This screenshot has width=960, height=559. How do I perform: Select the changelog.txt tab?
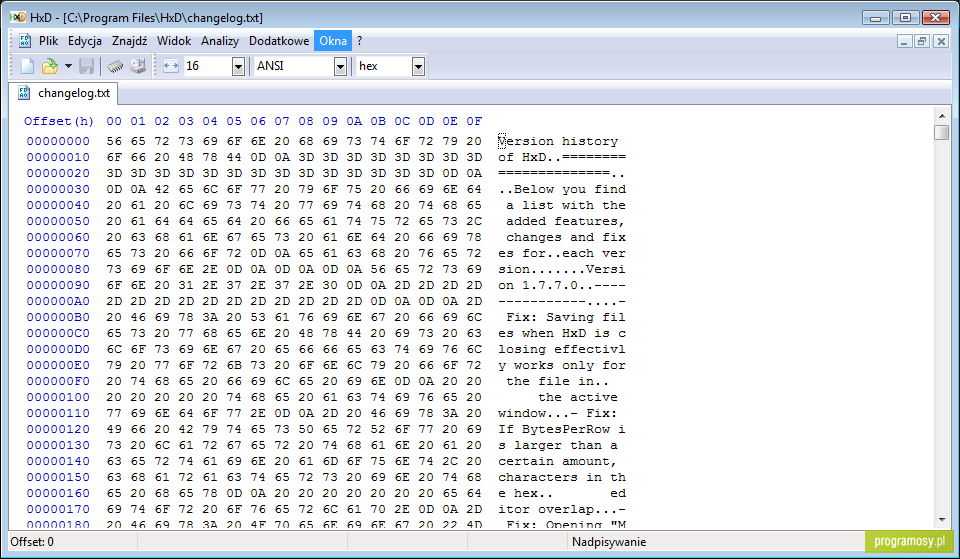pyautogui.click(x=64, y=93)
